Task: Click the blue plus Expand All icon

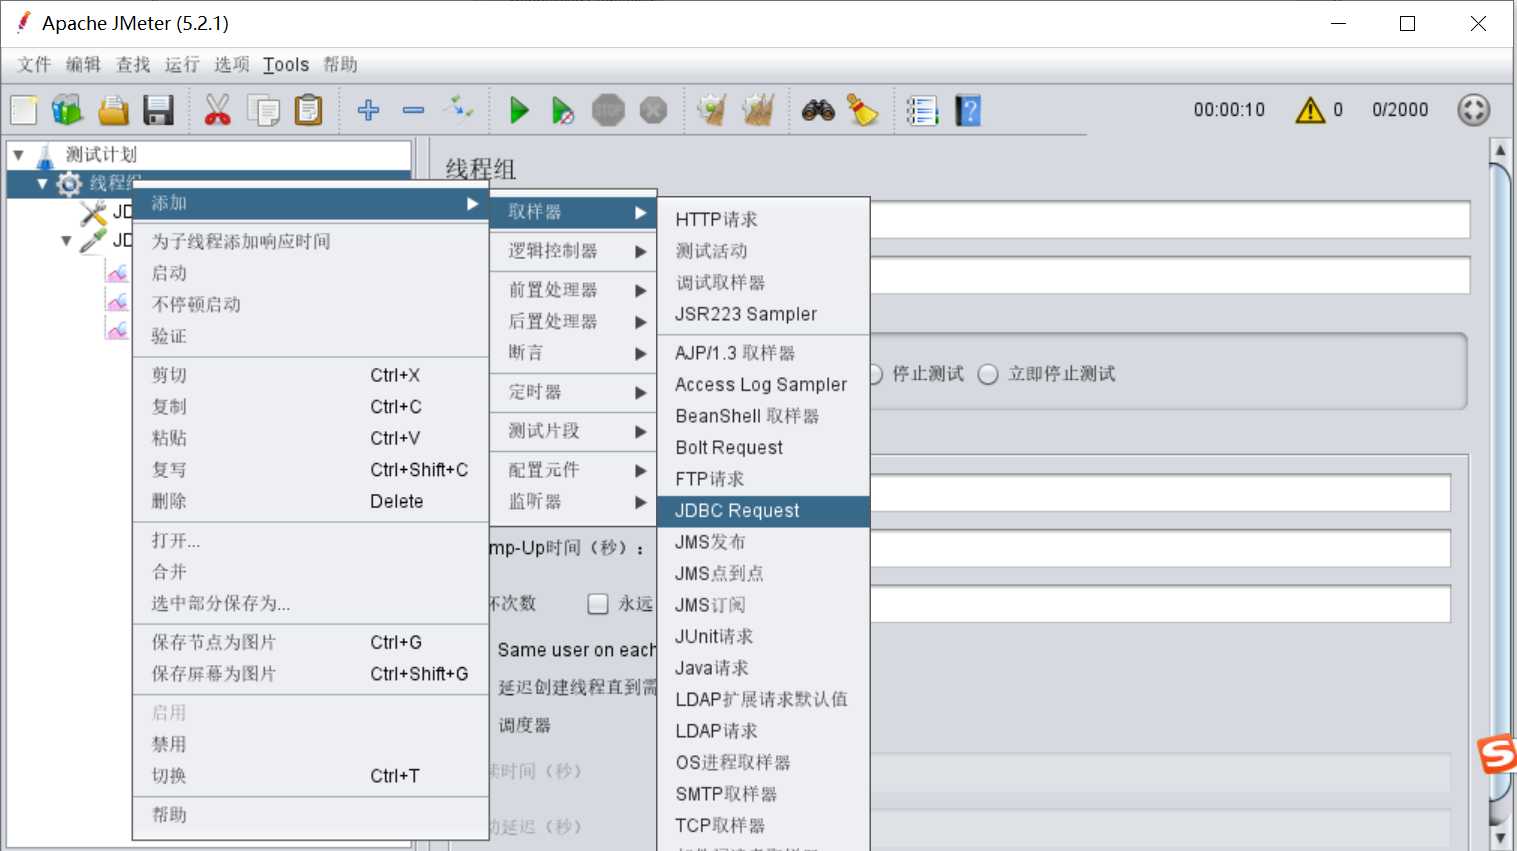Action: pos(368,110)
